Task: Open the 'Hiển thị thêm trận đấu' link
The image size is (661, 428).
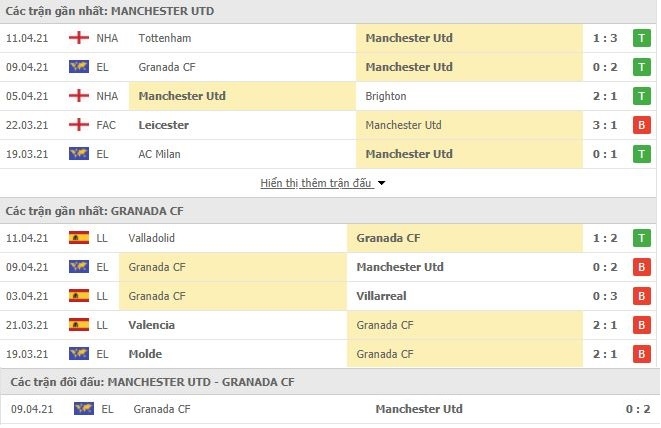Action: pos(316,183)
